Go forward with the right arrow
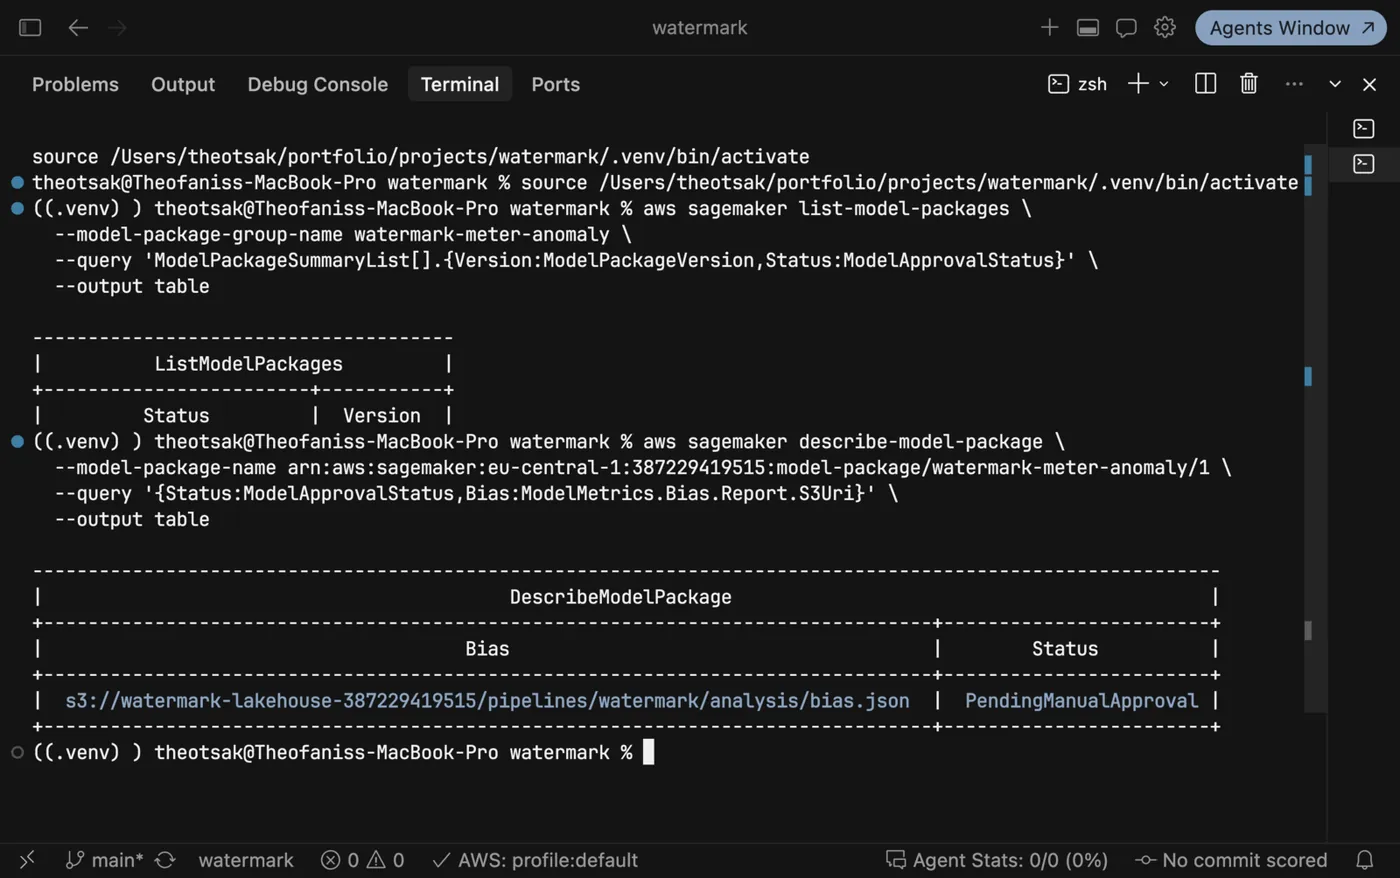Image resolution: width=1400 pixels, height=878 pixels. (118, 27)
